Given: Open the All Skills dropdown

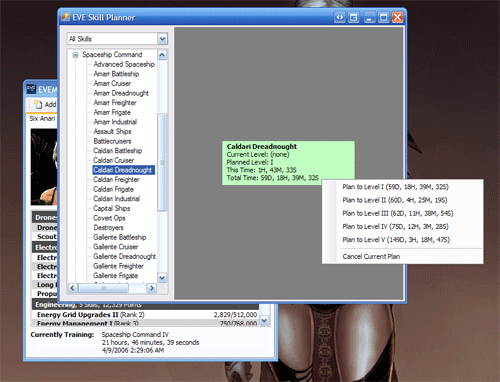Looking at the screenshot, I should 162,39.
